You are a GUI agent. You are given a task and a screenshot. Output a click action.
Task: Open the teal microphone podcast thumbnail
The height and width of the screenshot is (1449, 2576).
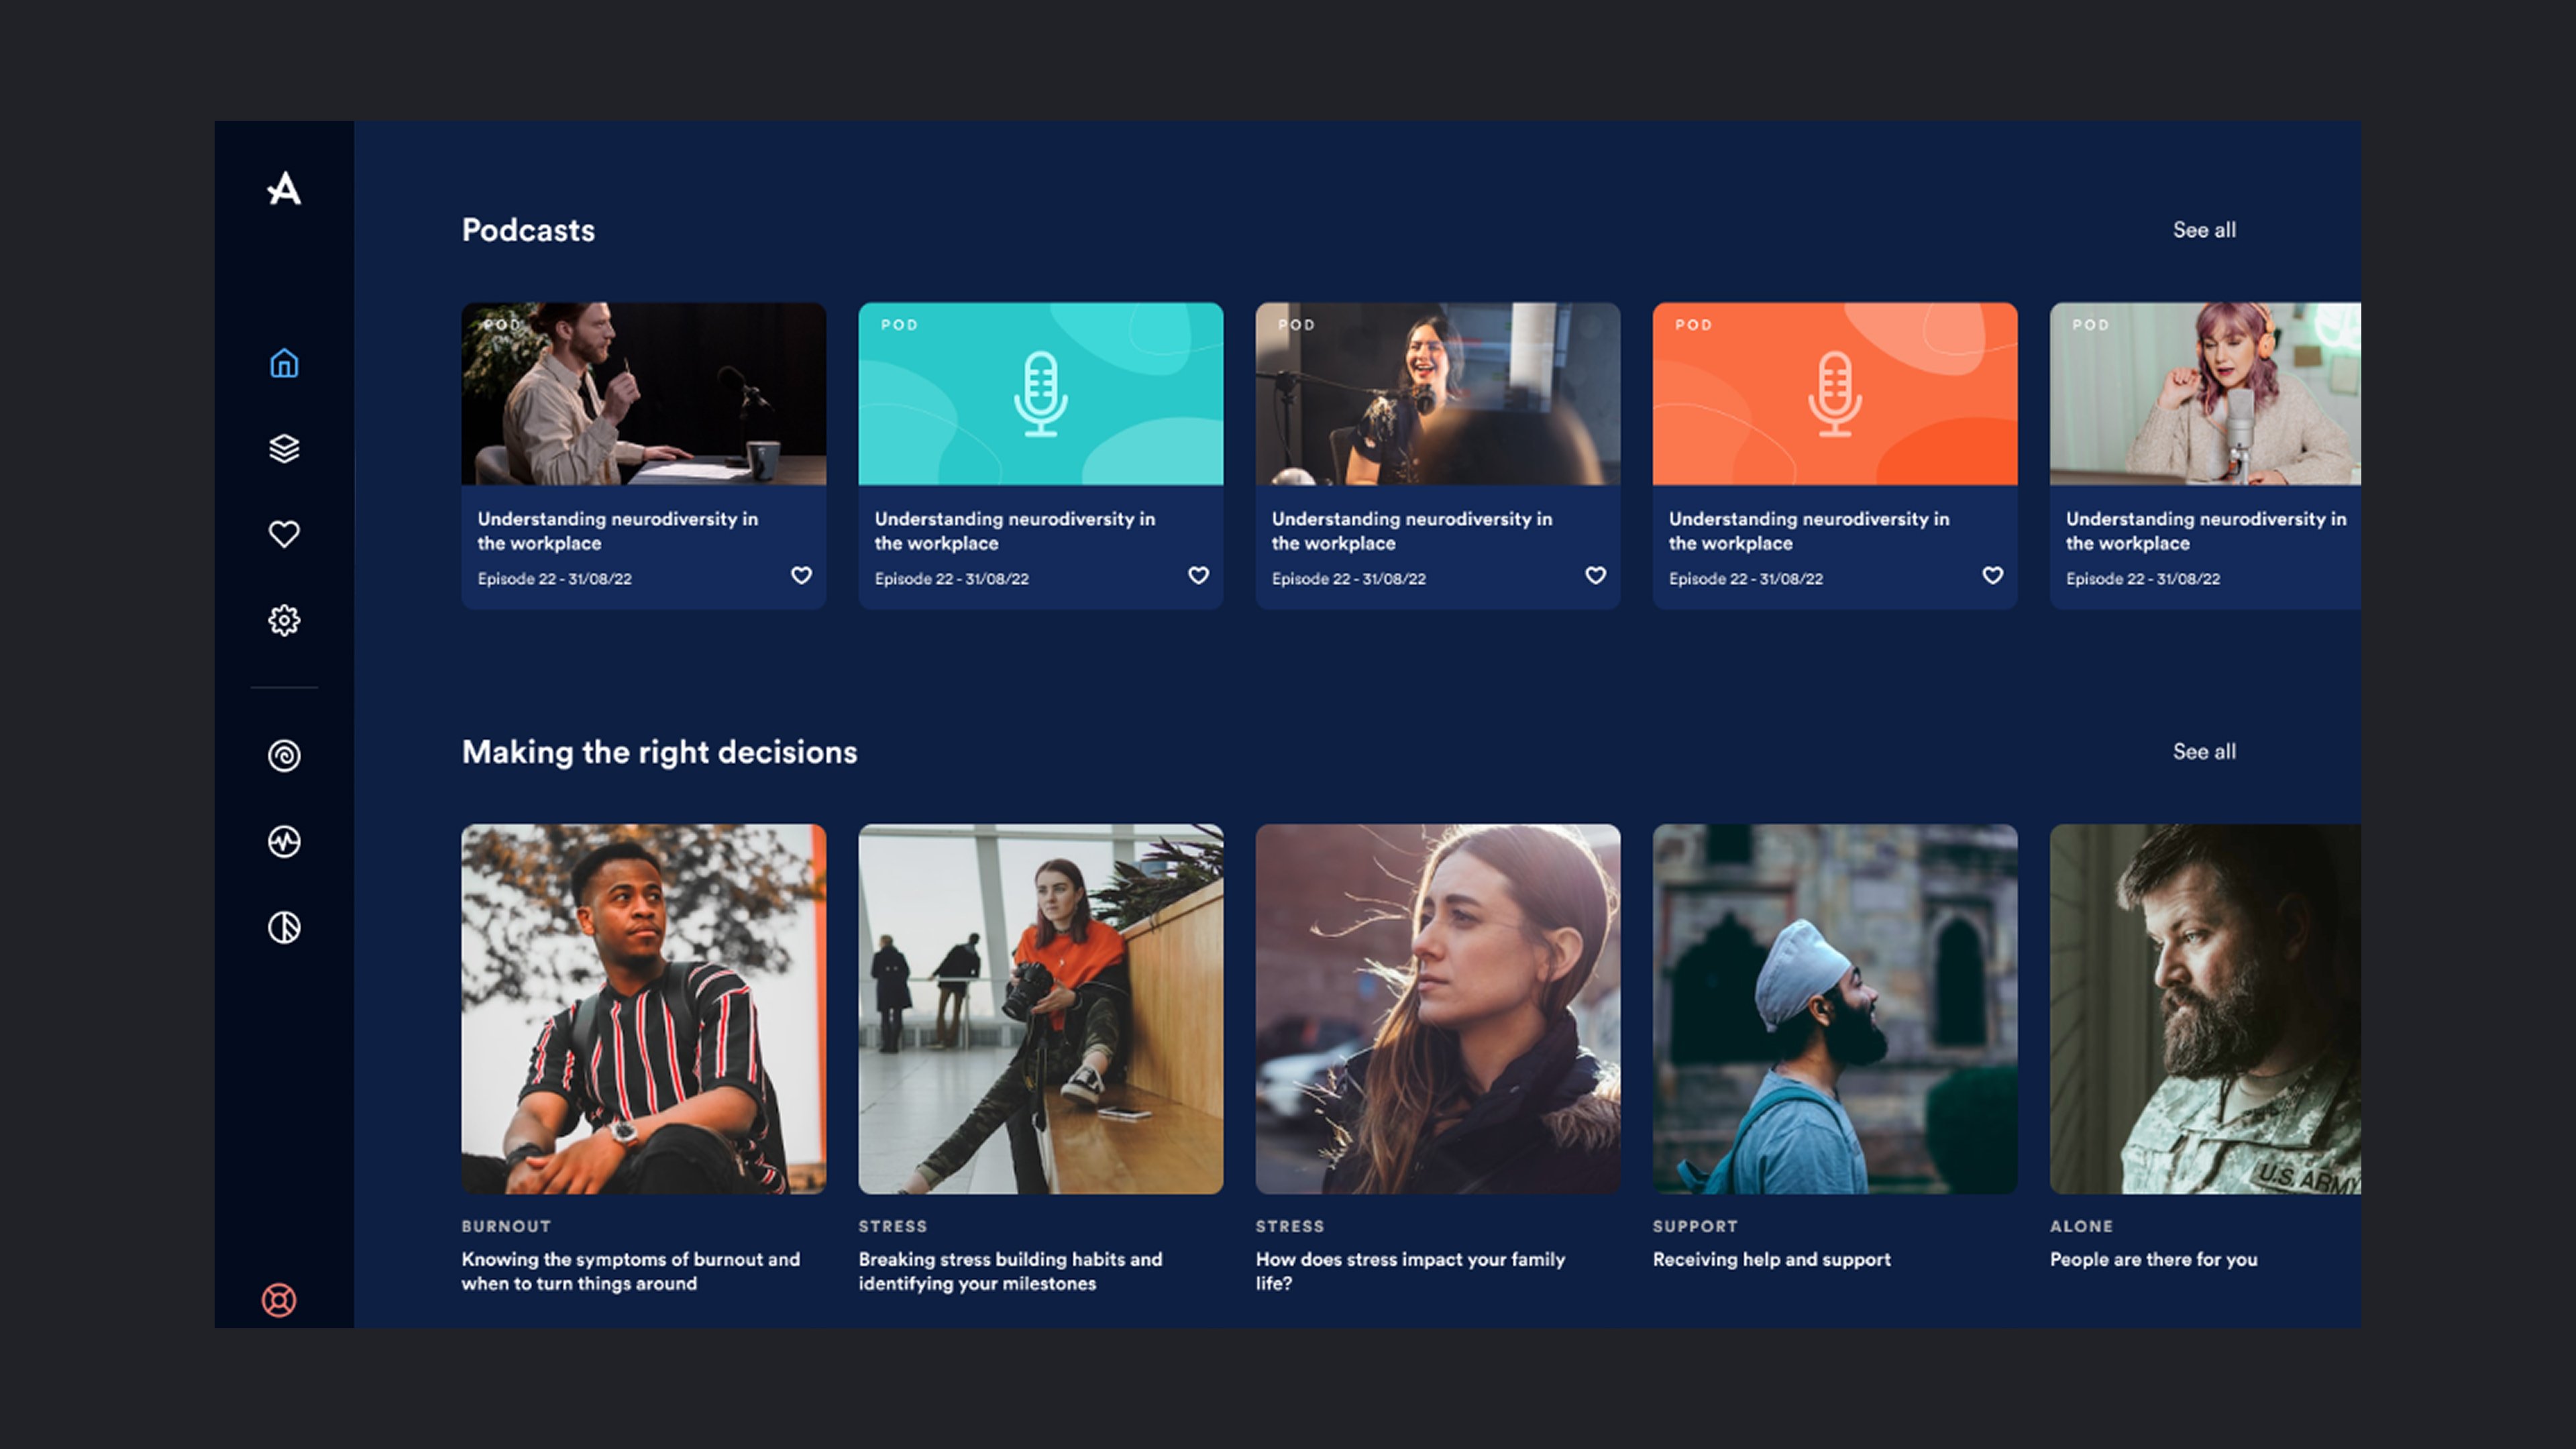pyautogui.click(x=1040, y=394)
